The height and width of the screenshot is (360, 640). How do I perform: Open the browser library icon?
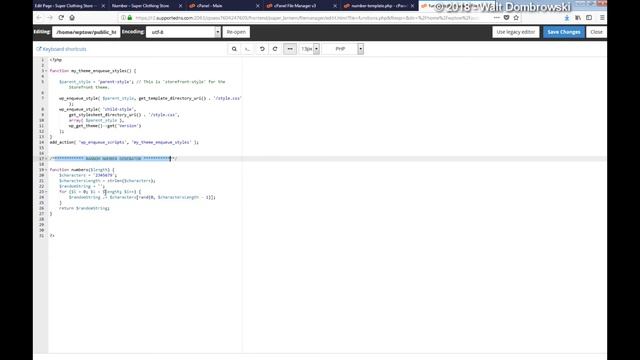click(578, 18)
